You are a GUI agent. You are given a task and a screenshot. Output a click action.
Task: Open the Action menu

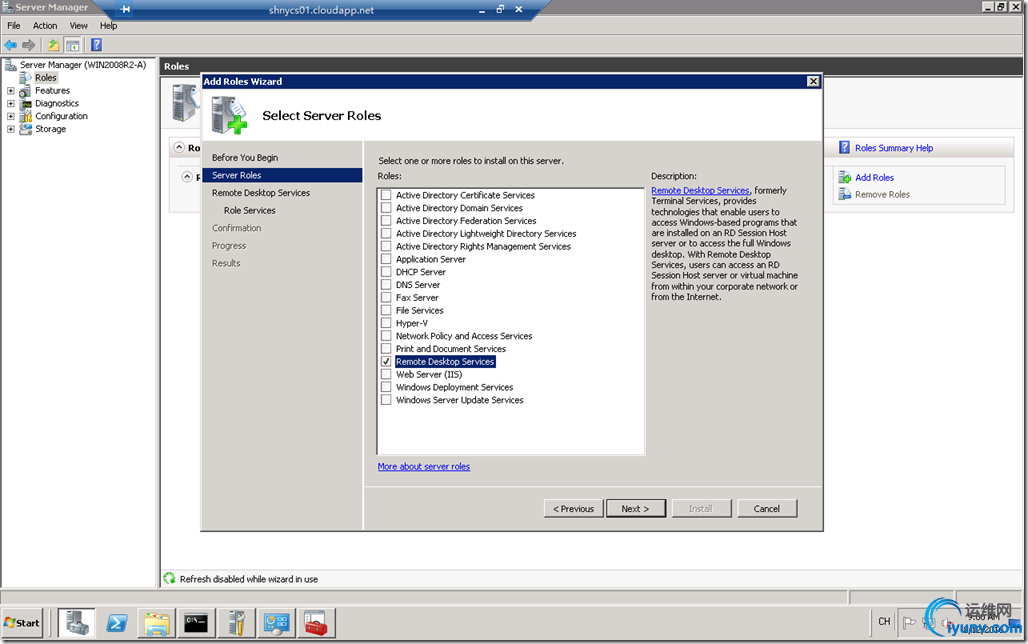(45, 26)
